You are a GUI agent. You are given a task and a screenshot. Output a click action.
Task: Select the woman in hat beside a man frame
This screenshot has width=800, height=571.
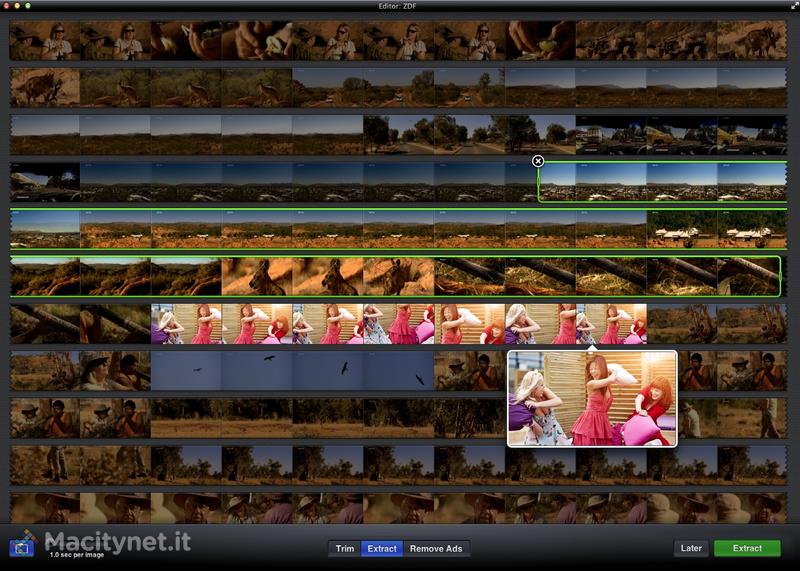(x=115, y=371)
